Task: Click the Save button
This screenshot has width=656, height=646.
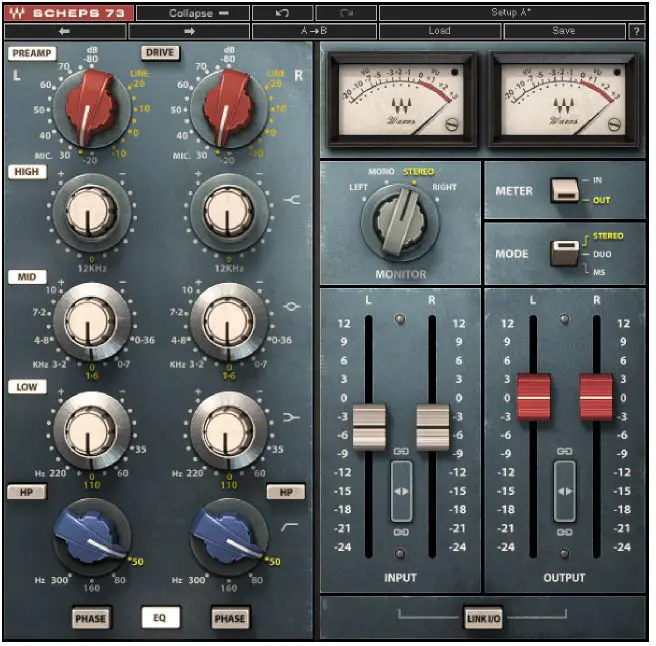Action: pos(564,31)
